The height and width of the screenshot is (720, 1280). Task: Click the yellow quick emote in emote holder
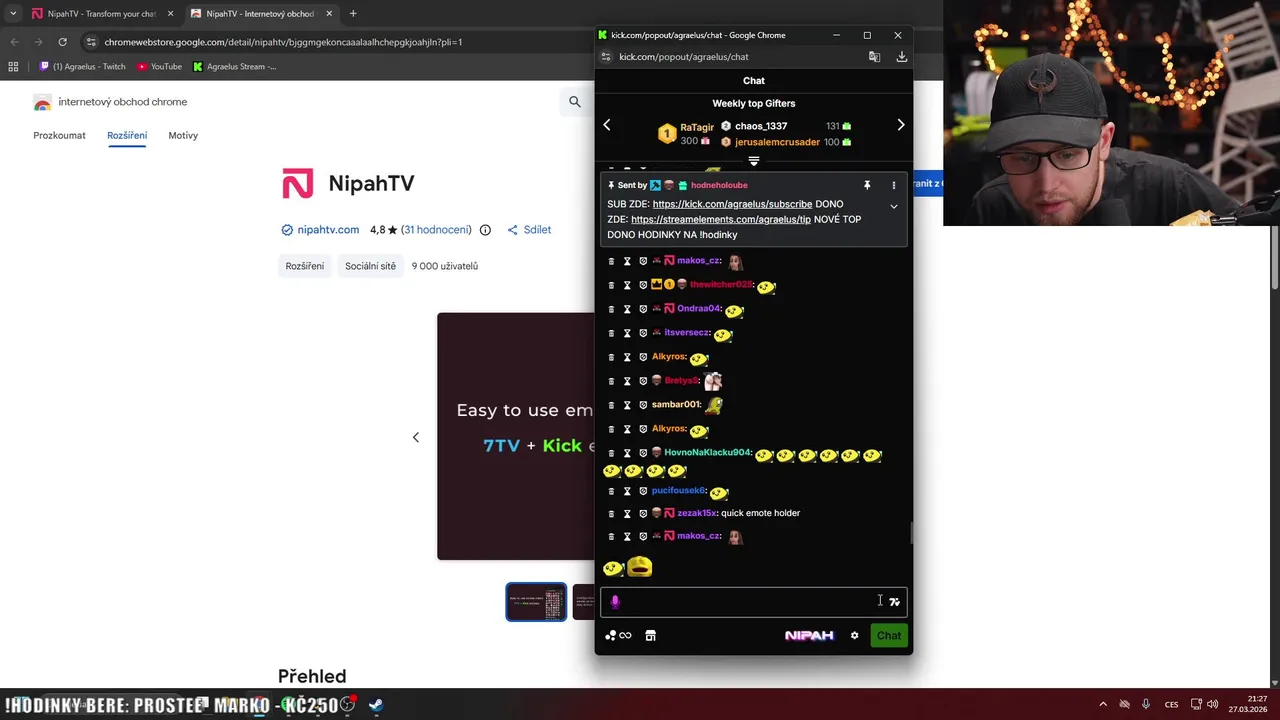[613, 568]
